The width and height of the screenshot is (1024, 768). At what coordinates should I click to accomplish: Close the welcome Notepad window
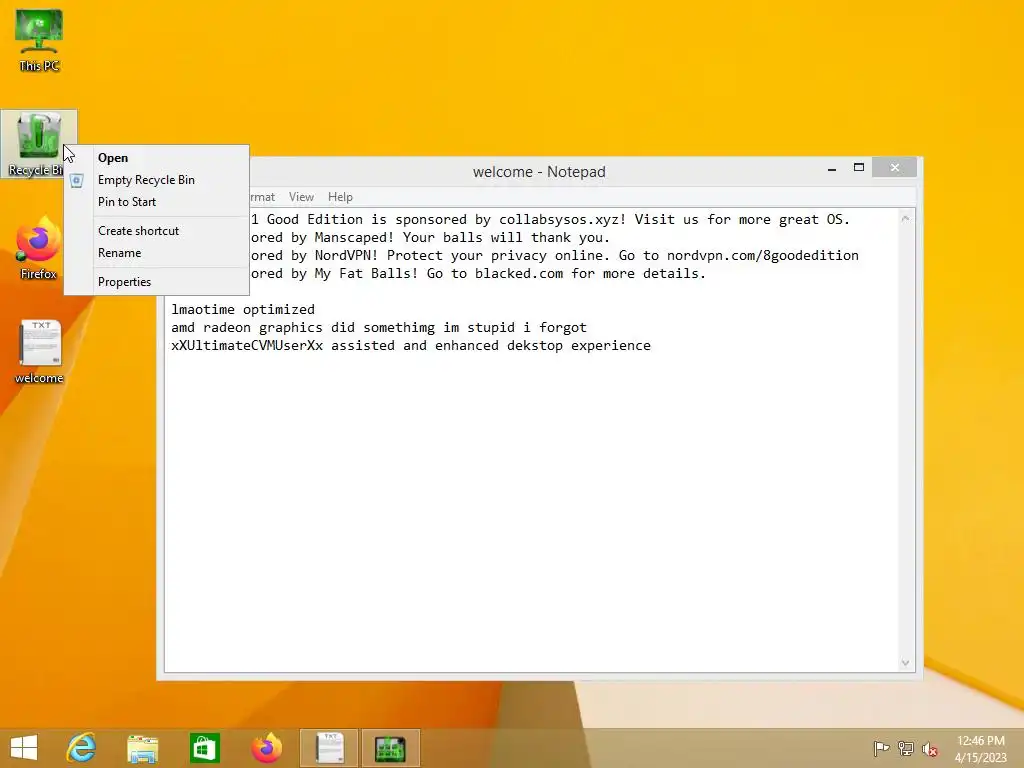tap(894, 168)
